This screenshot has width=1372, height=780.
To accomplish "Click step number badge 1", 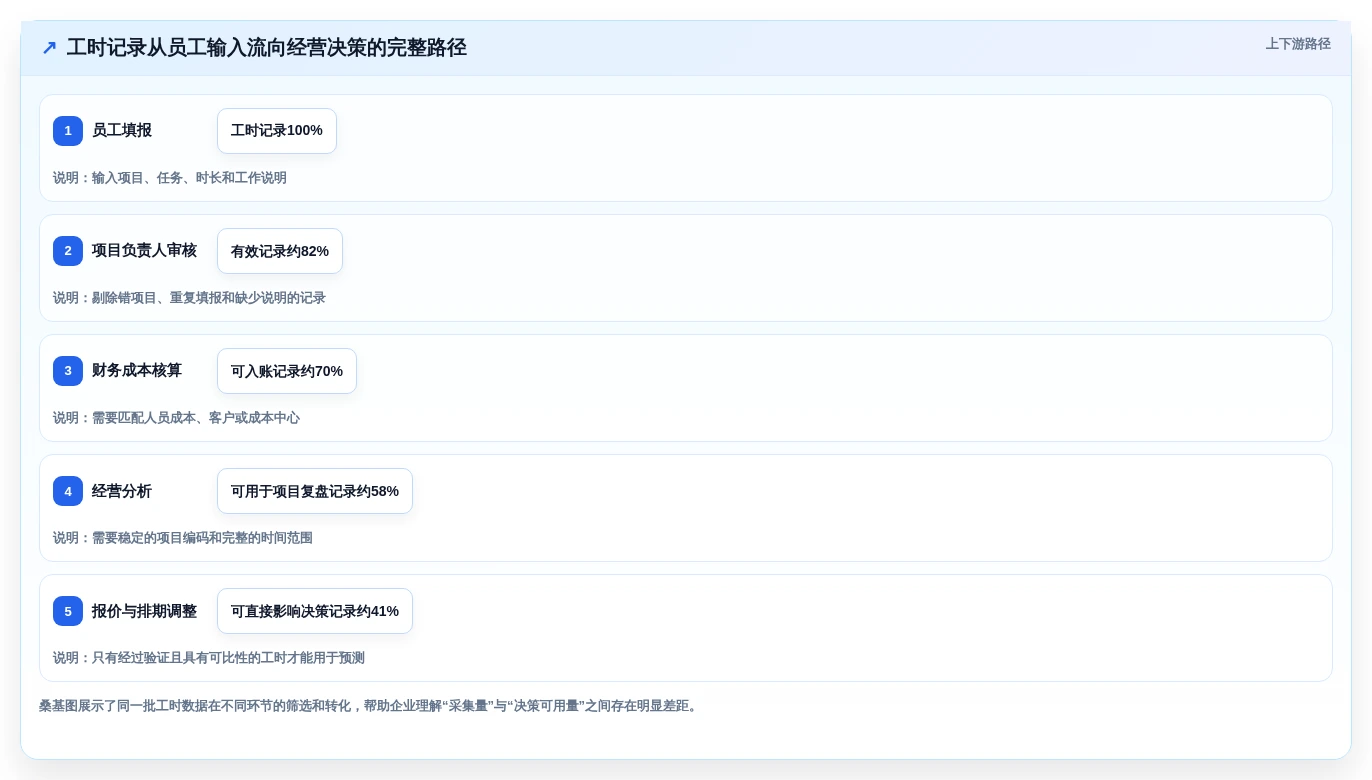I will [x=68, y=131].
